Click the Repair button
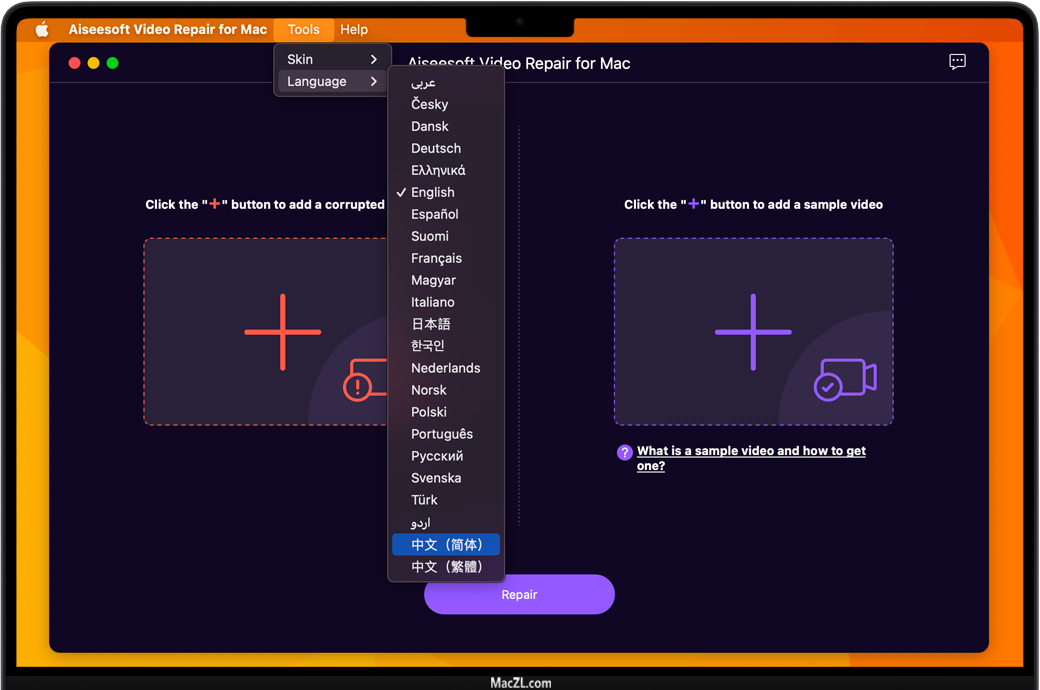 point(519,594)
